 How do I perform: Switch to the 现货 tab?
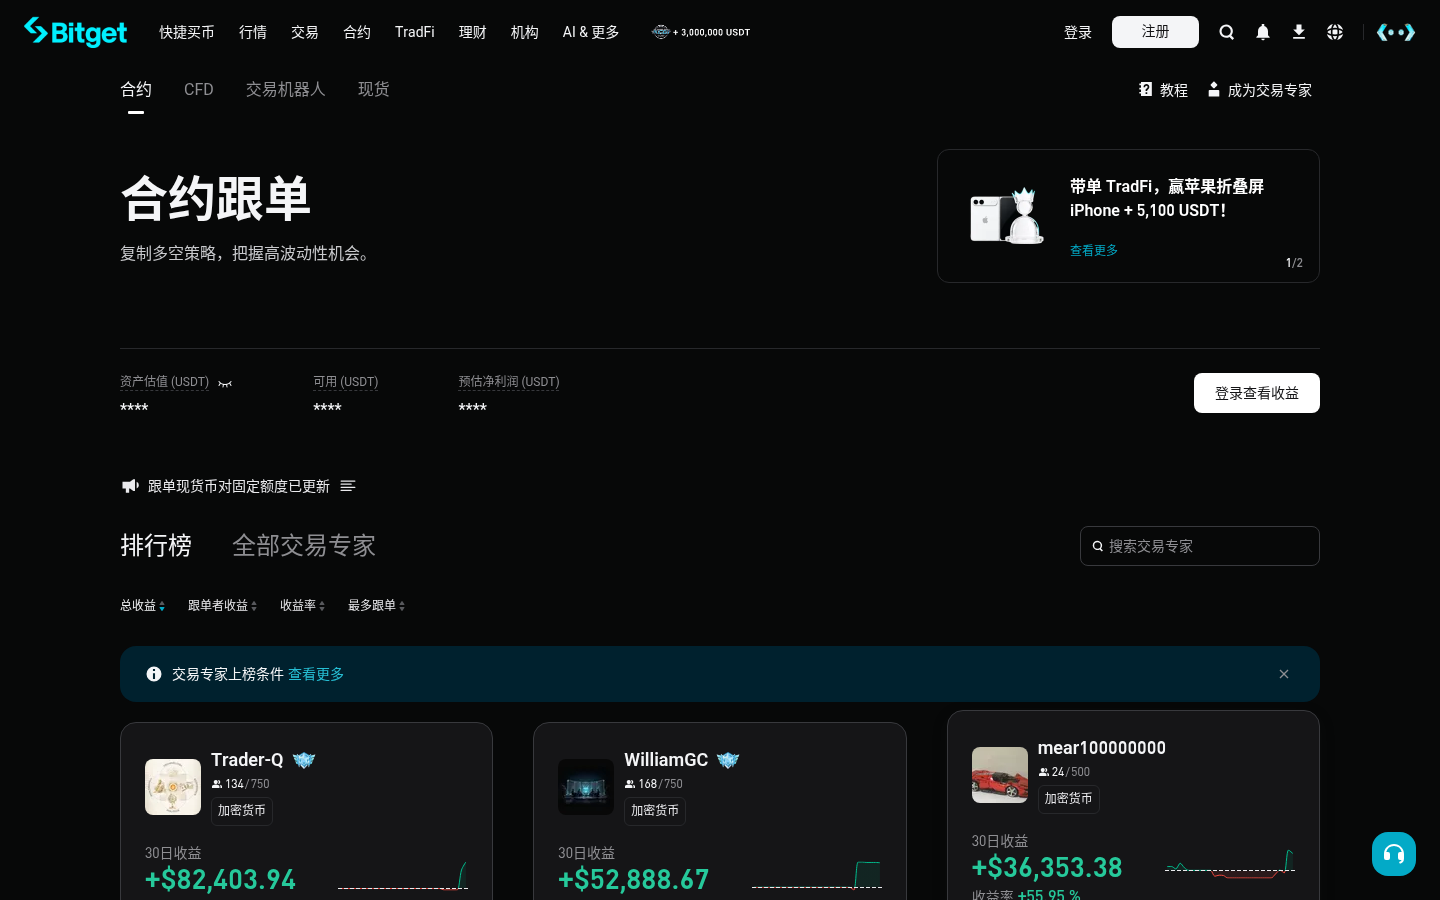(374, 89)
